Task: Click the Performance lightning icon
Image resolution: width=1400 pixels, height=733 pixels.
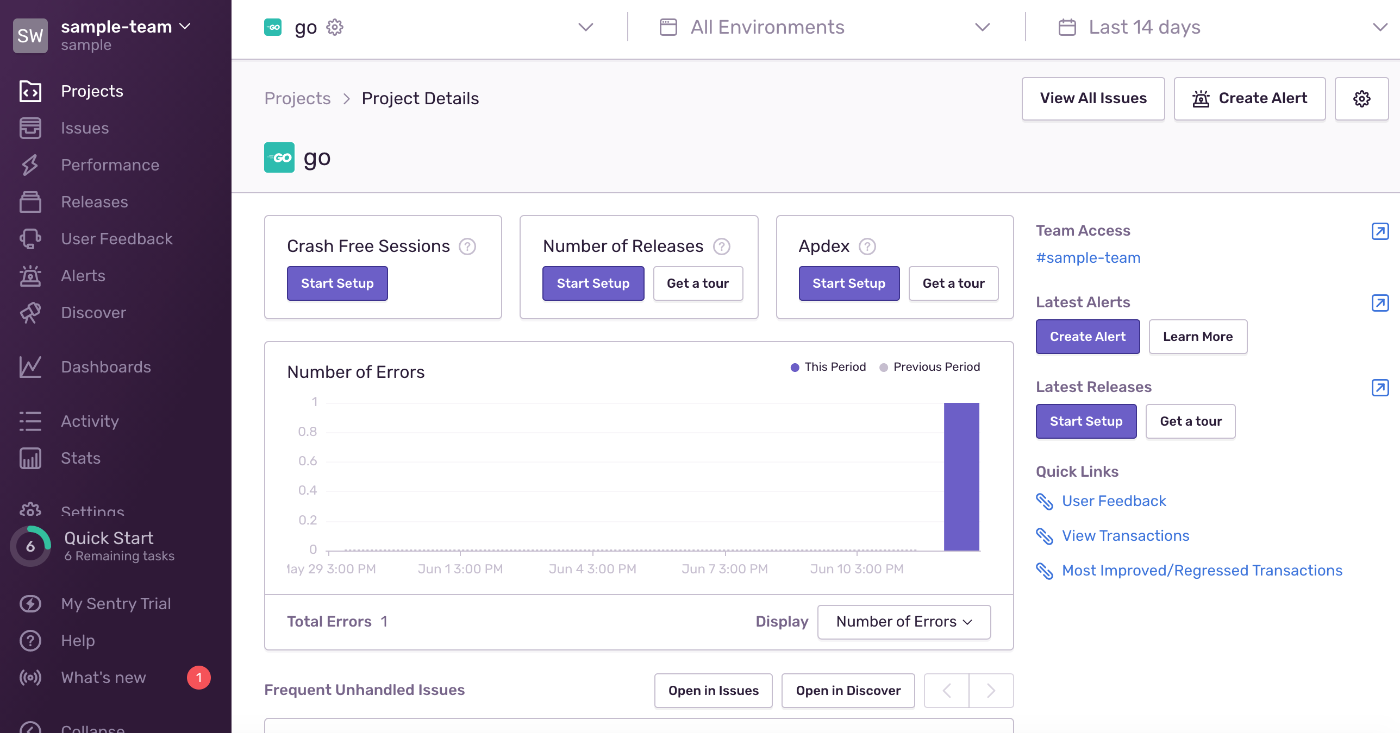Action: click(x=30, y=165)
